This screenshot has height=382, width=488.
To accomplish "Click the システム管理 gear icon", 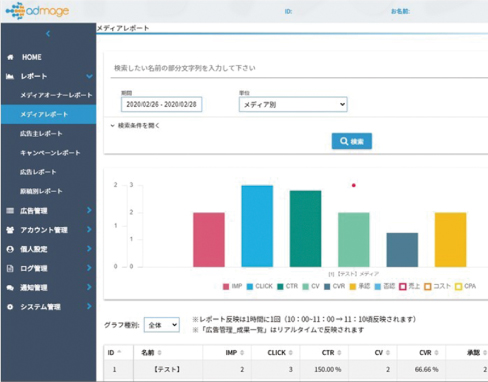I will click(x=10, y=307).
